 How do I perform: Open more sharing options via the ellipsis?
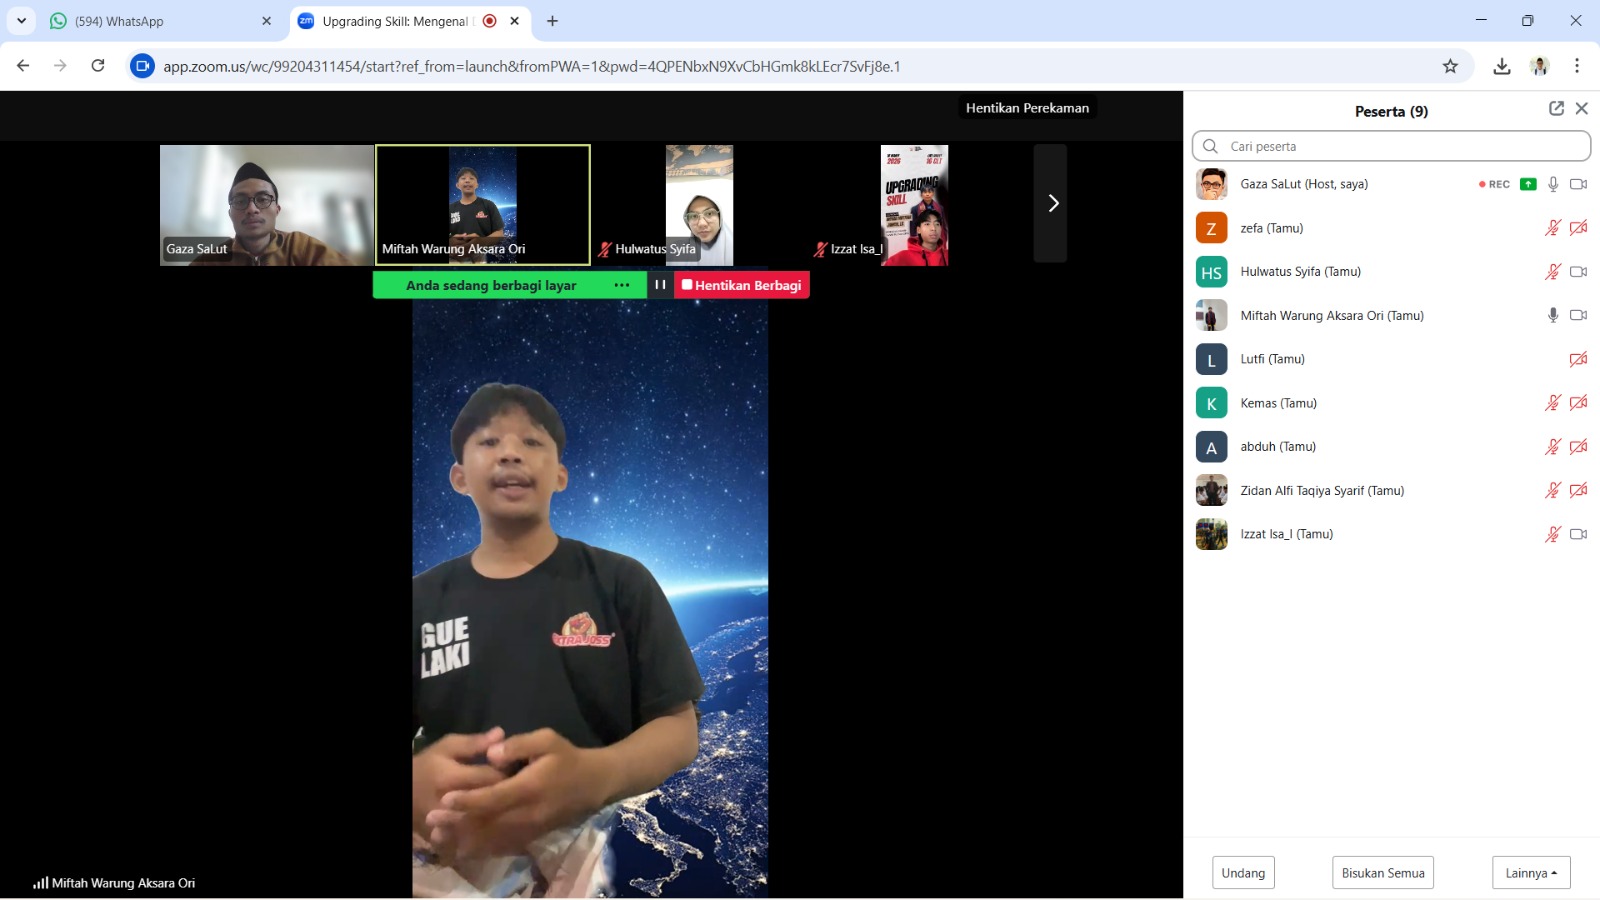pyautogui.click(x=622, y=285)
